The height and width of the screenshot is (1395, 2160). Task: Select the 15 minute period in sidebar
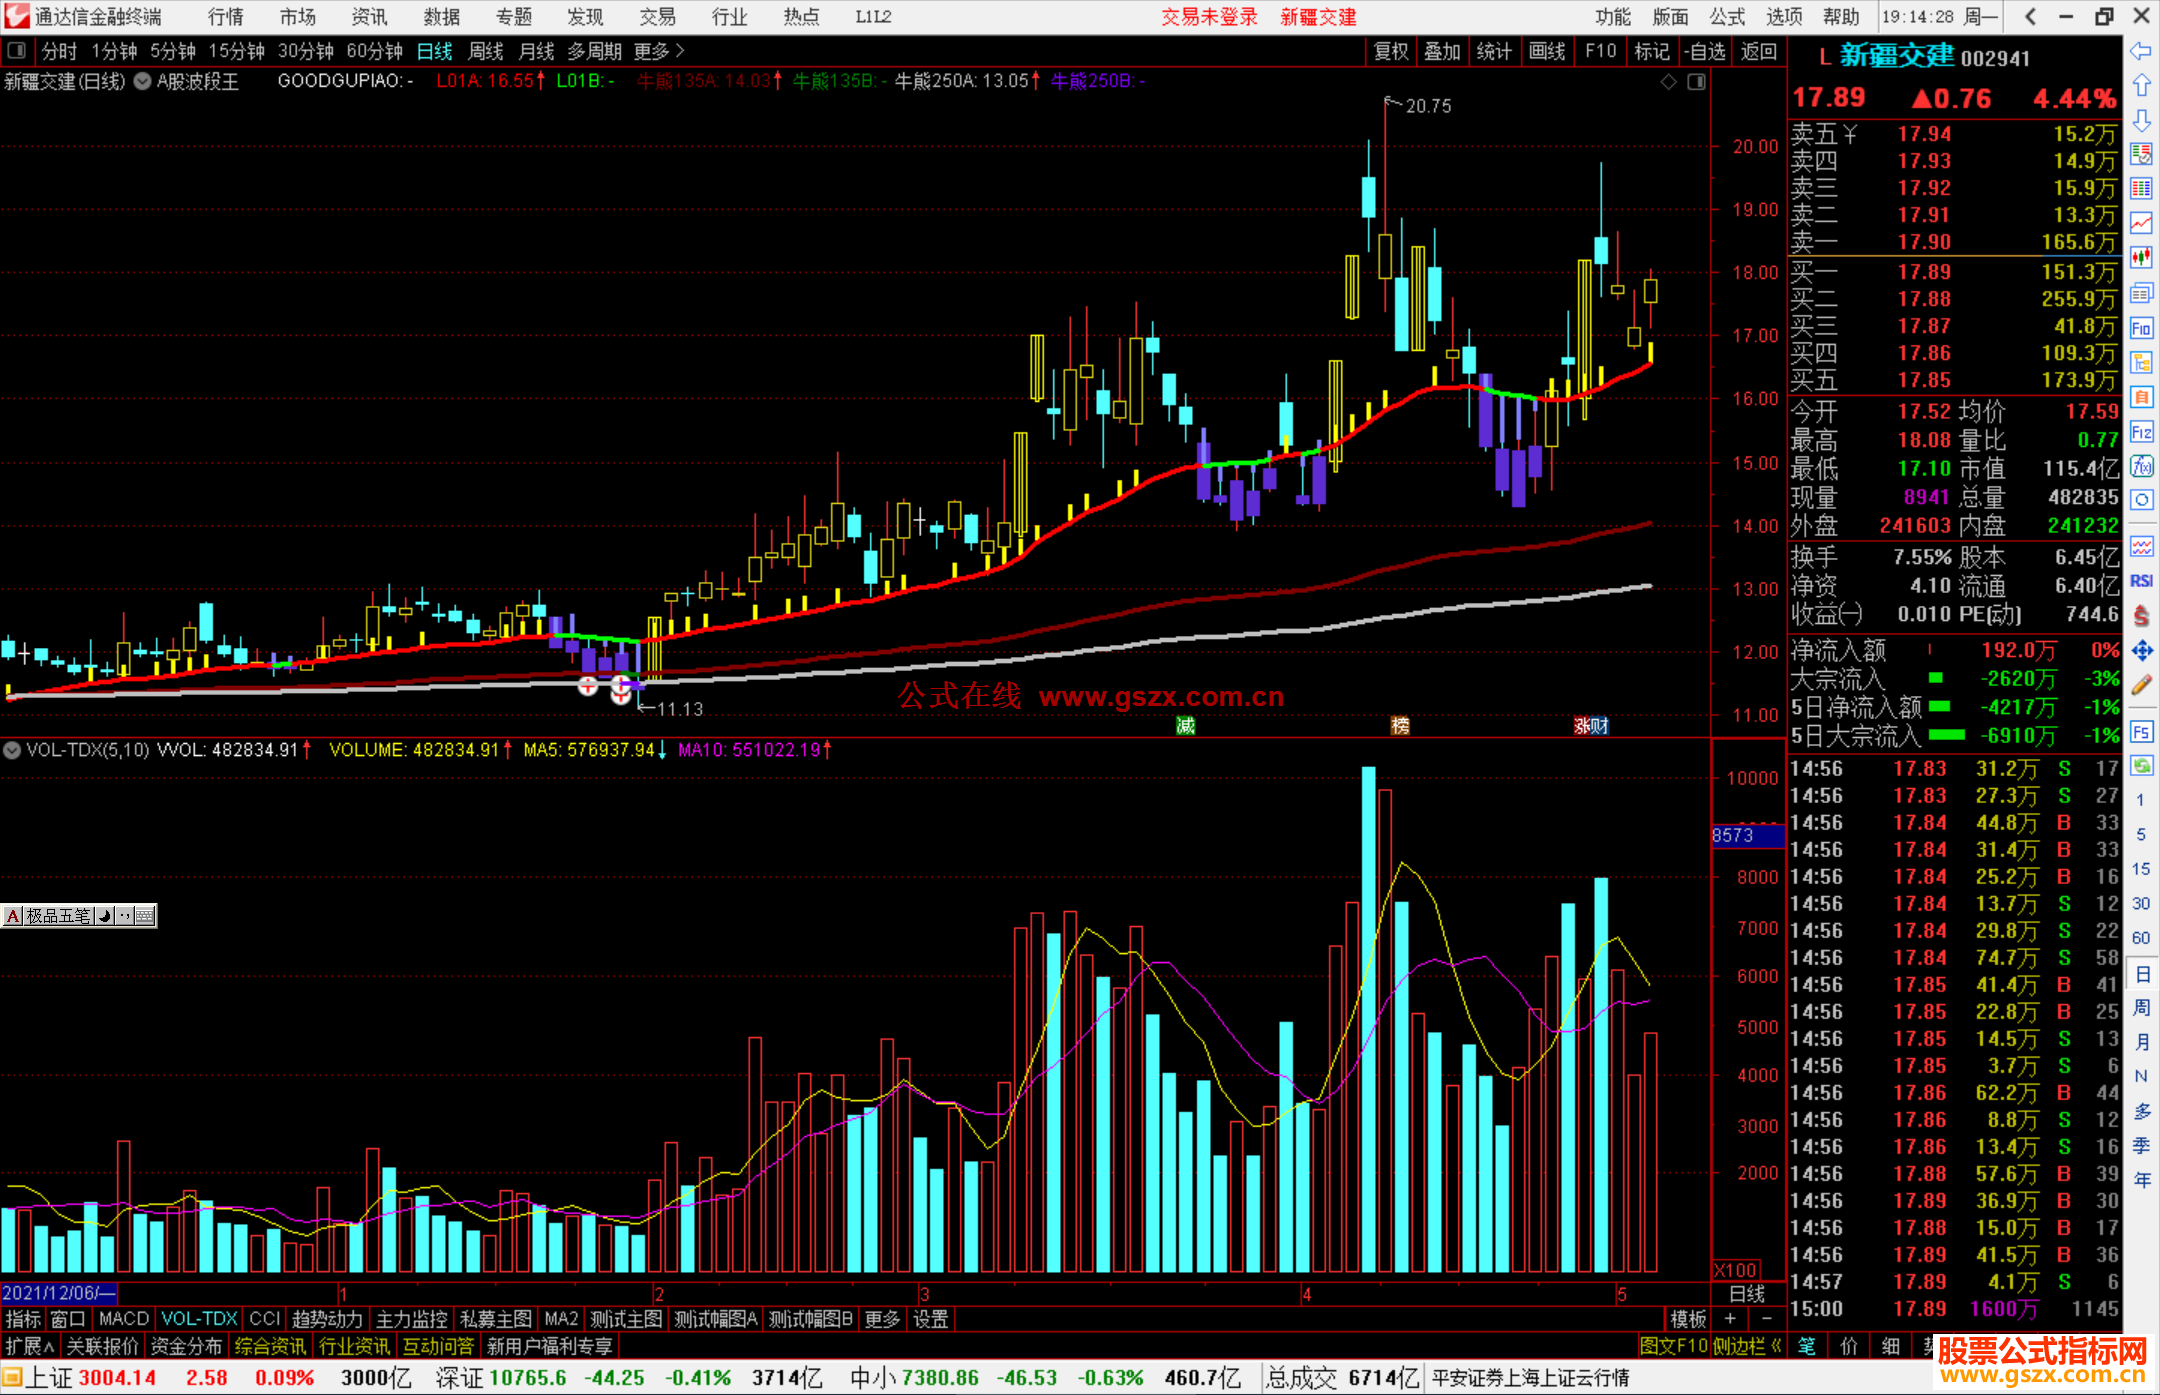tap(2141, 869)
